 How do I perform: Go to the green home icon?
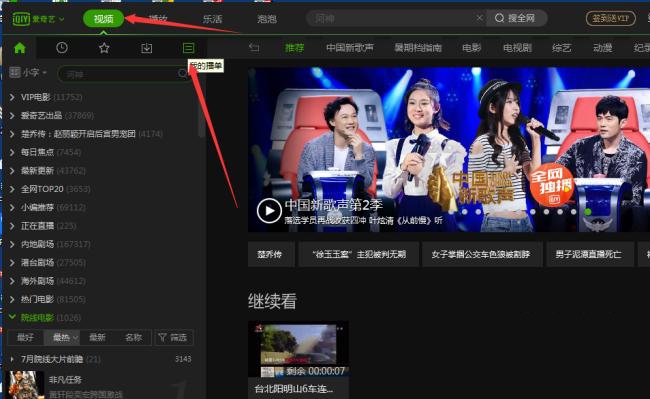point(19,48)
